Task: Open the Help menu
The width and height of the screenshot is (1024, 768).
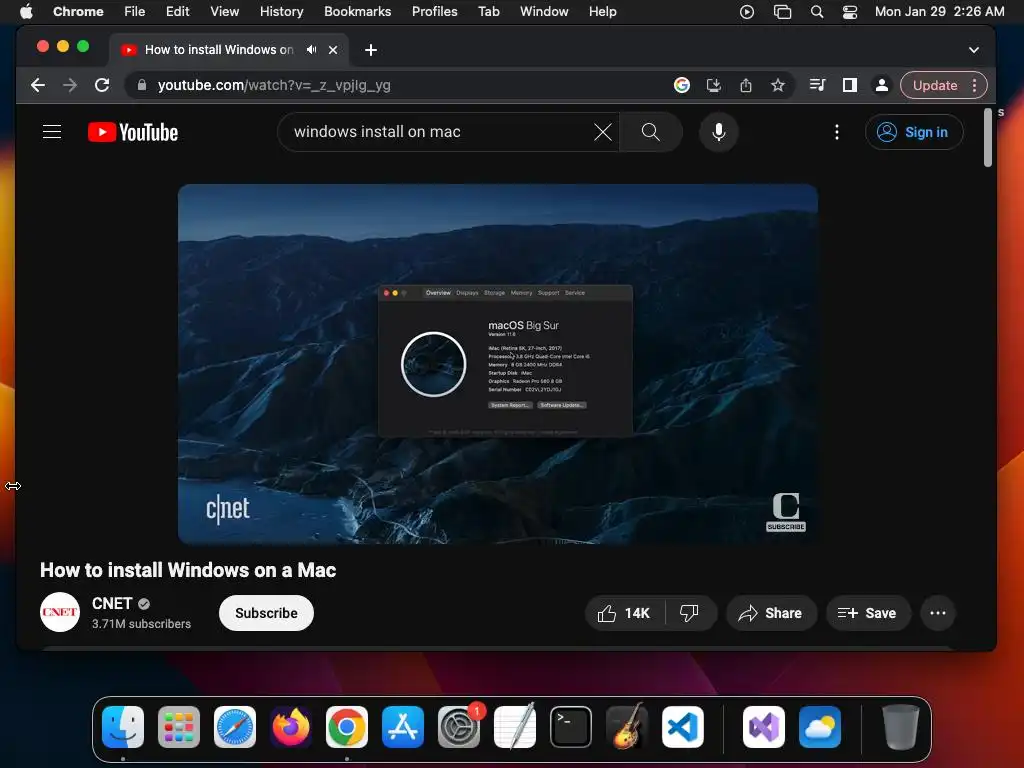Action: click(x=602, y=11)
